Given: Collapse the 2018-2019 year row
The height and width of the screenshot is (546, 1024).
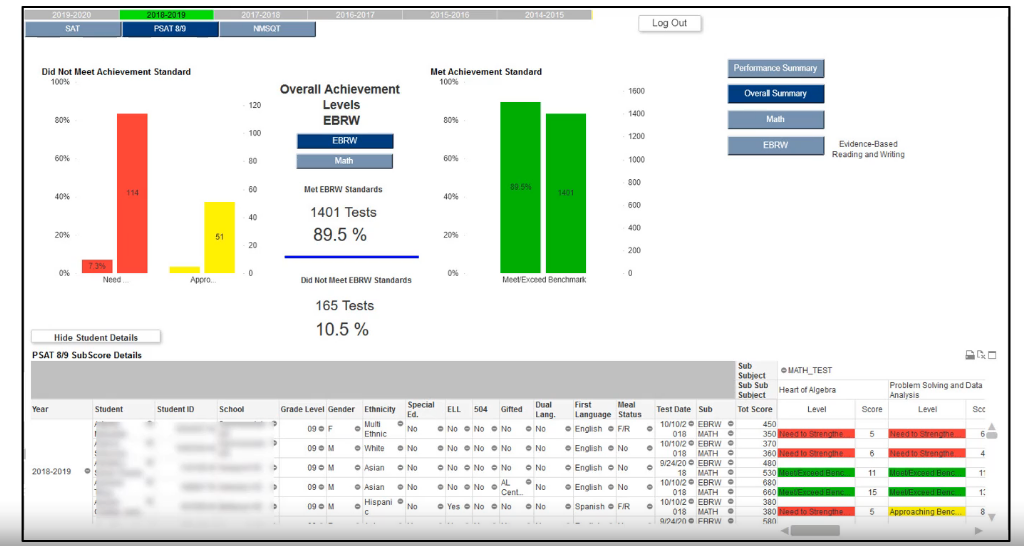Looking at the screenshot, I should click(x=87, y=471).
